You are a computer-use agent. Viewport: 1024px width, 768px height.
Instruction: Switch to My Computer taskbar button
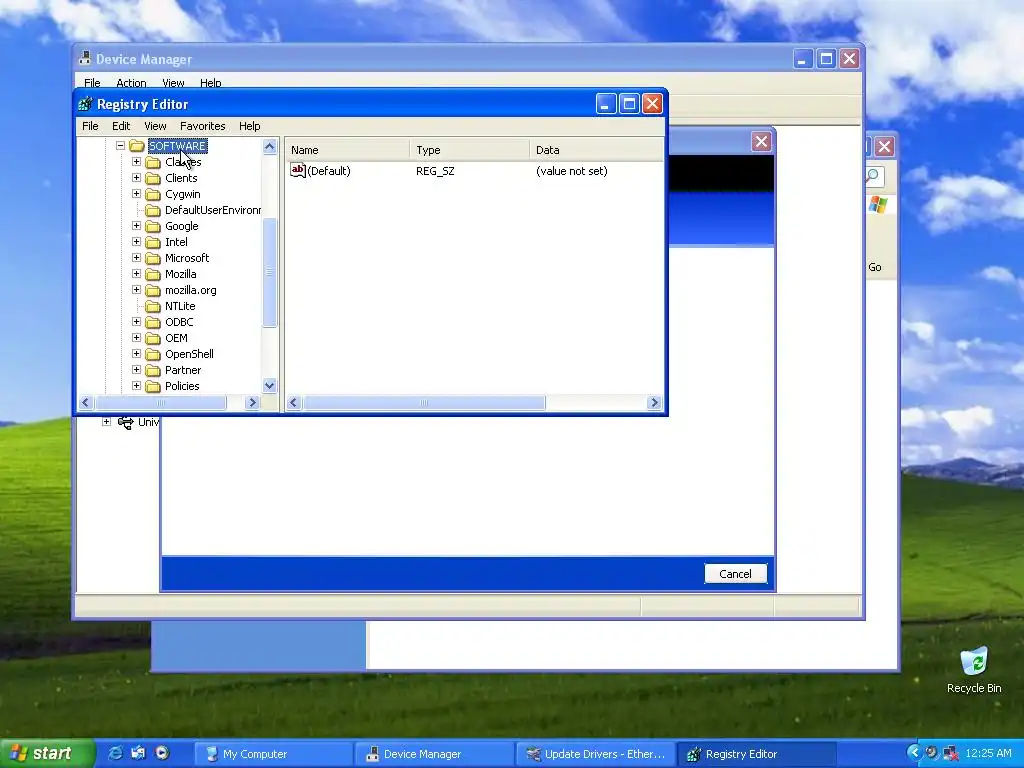coord(274,754)
